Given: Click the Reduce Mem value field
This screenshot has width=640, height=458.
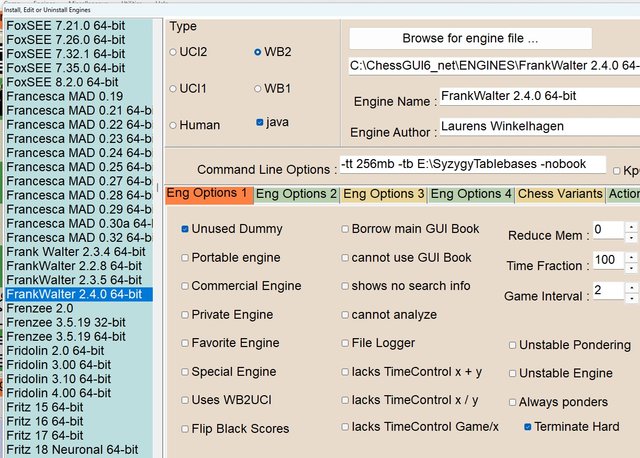Looking at the screenshot, I should coord(608,230).
